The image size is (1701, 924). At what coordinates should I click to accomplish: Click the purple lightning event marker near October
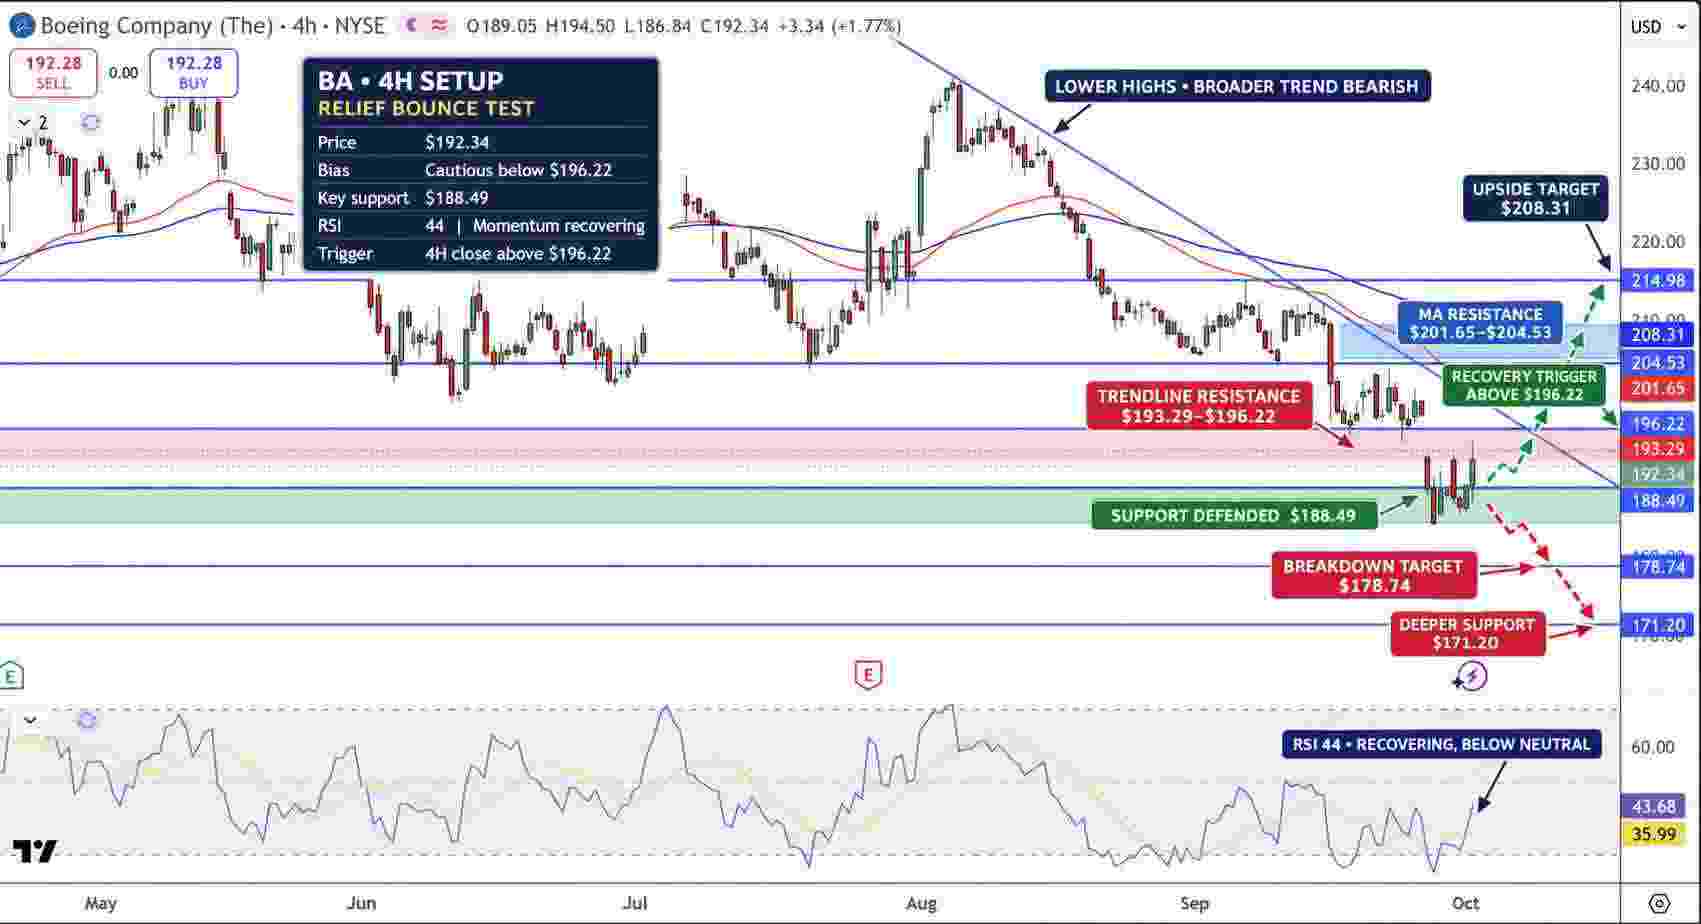(x=1471, y=677)
